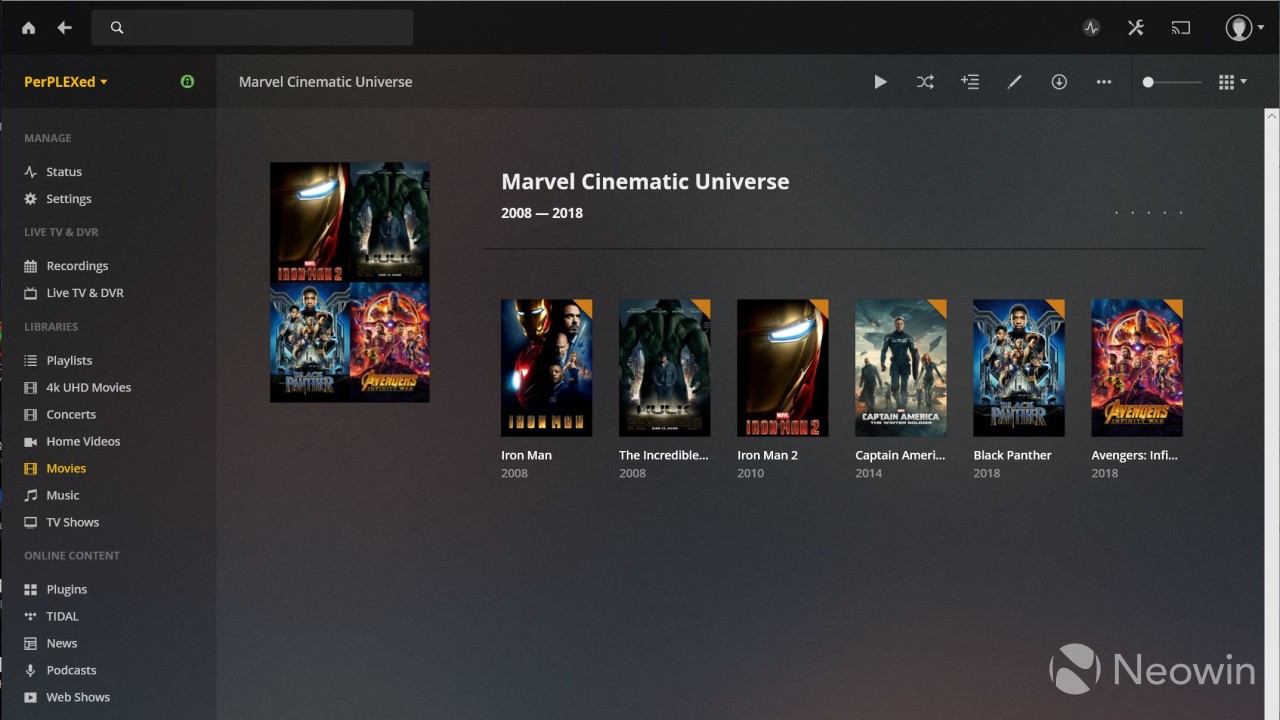Image resolution: width=1280 pixels, height=720 pixels.
Task: Open Iron Man 2 poster thumbnail
Action: tap(782, 368)
